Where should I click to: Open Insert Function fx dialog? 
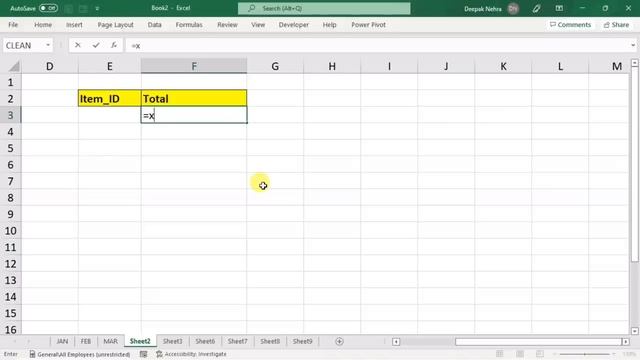114,45
